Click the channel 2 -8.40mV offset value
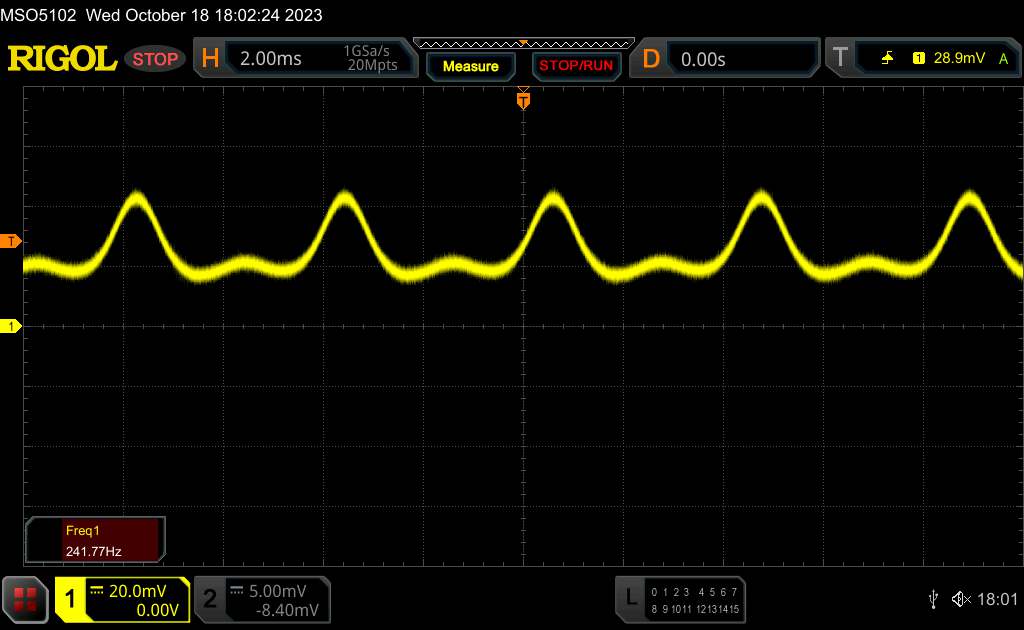 (287, 610)
